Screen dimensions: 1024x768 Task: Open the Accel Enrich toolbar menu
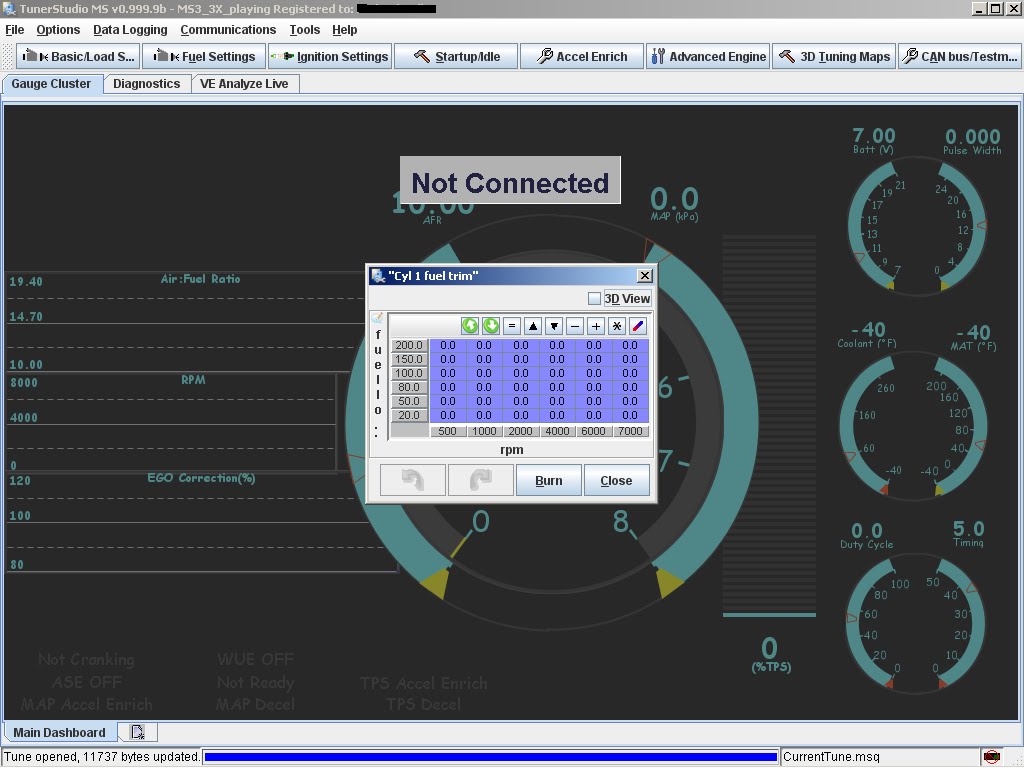582,56
